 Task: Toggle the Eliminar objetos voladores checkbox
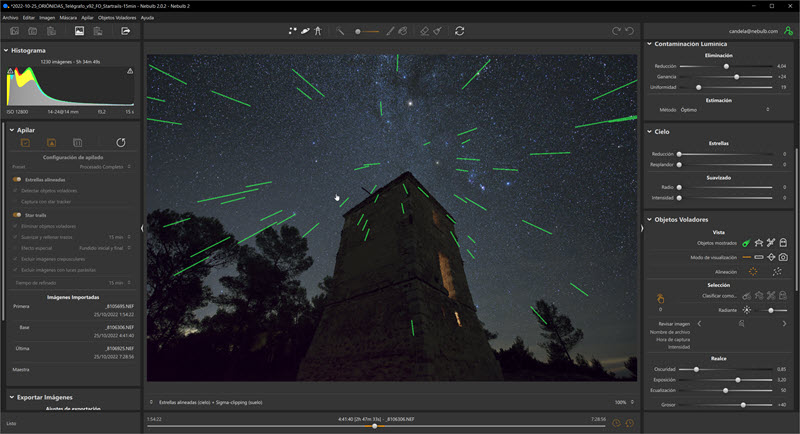15,226
